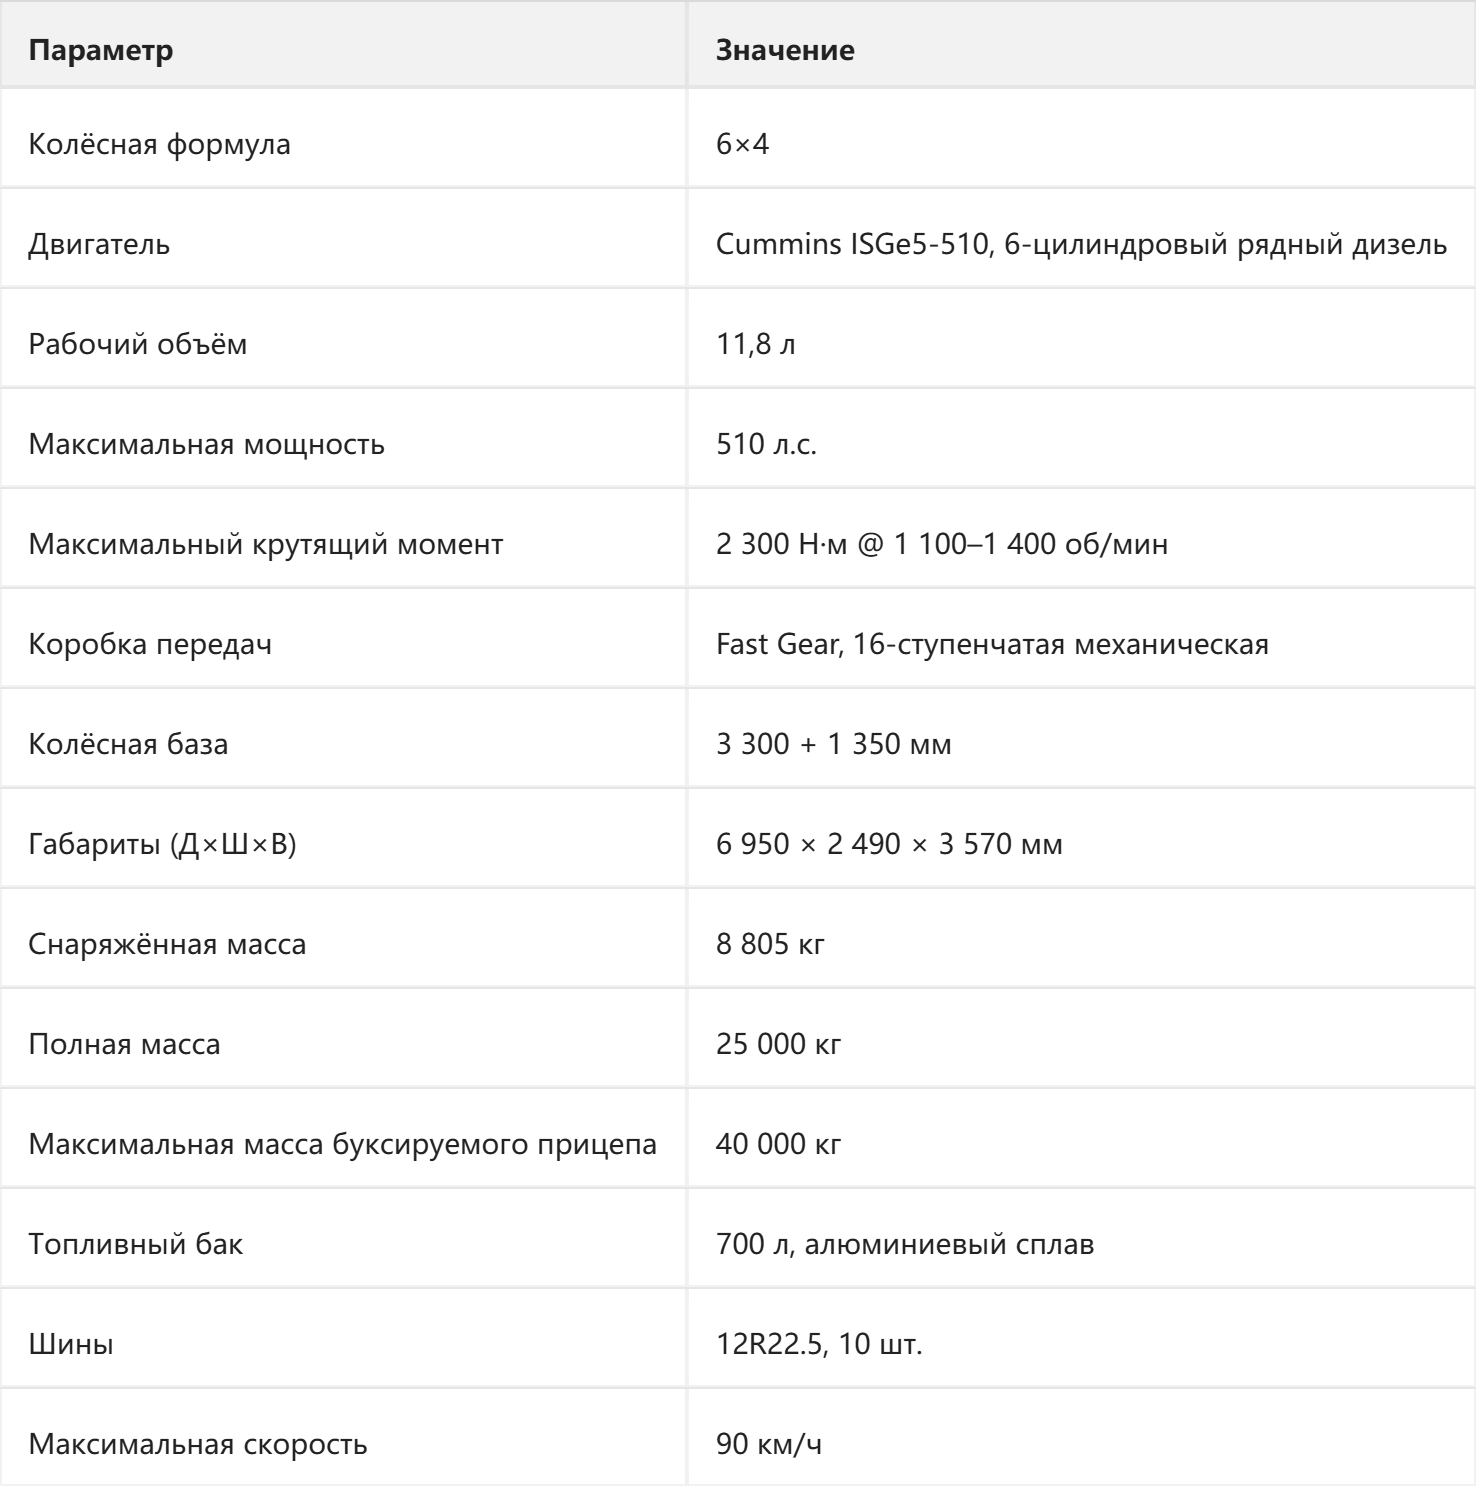Click the '11,8 л' value
This screenshot has height=1486, width=1476.
click(x=756, y=344)
